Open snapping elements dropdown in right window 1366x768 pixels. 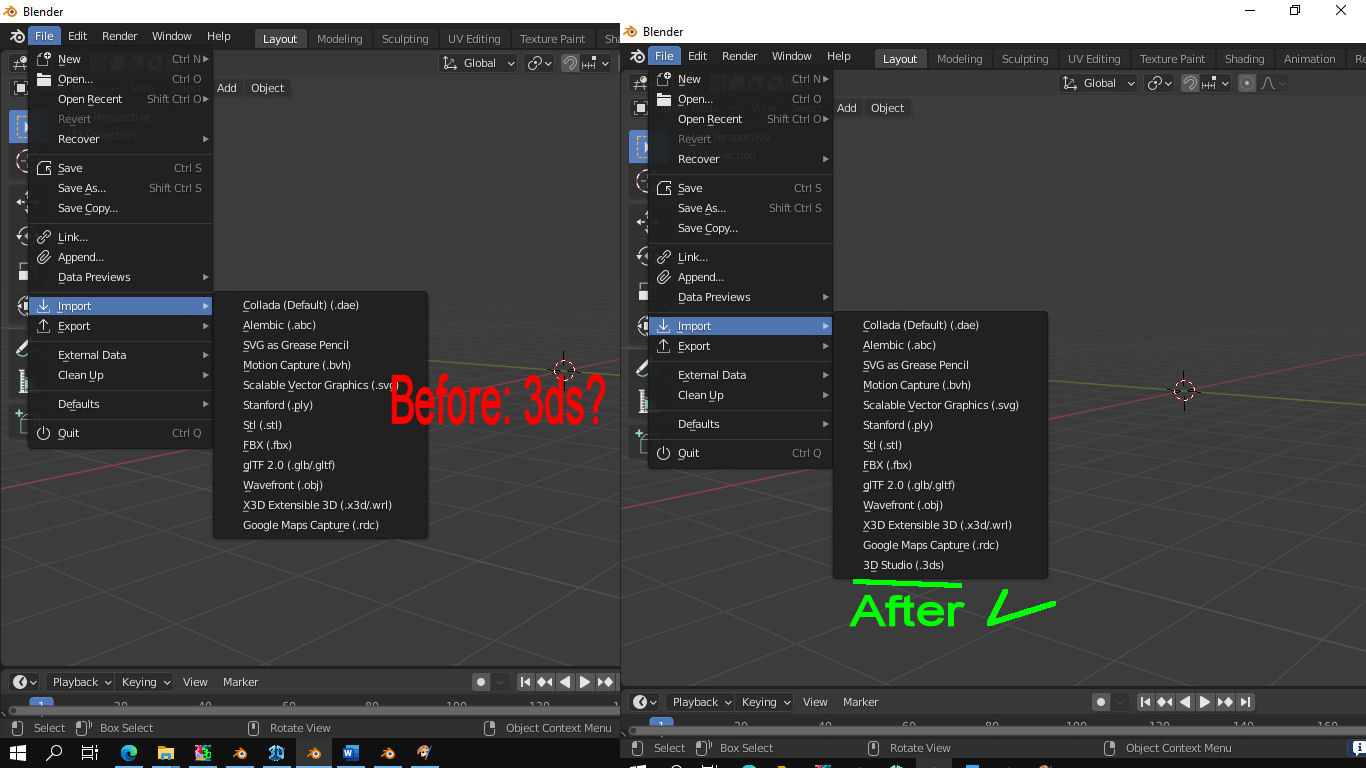[x=1217, y=83]
